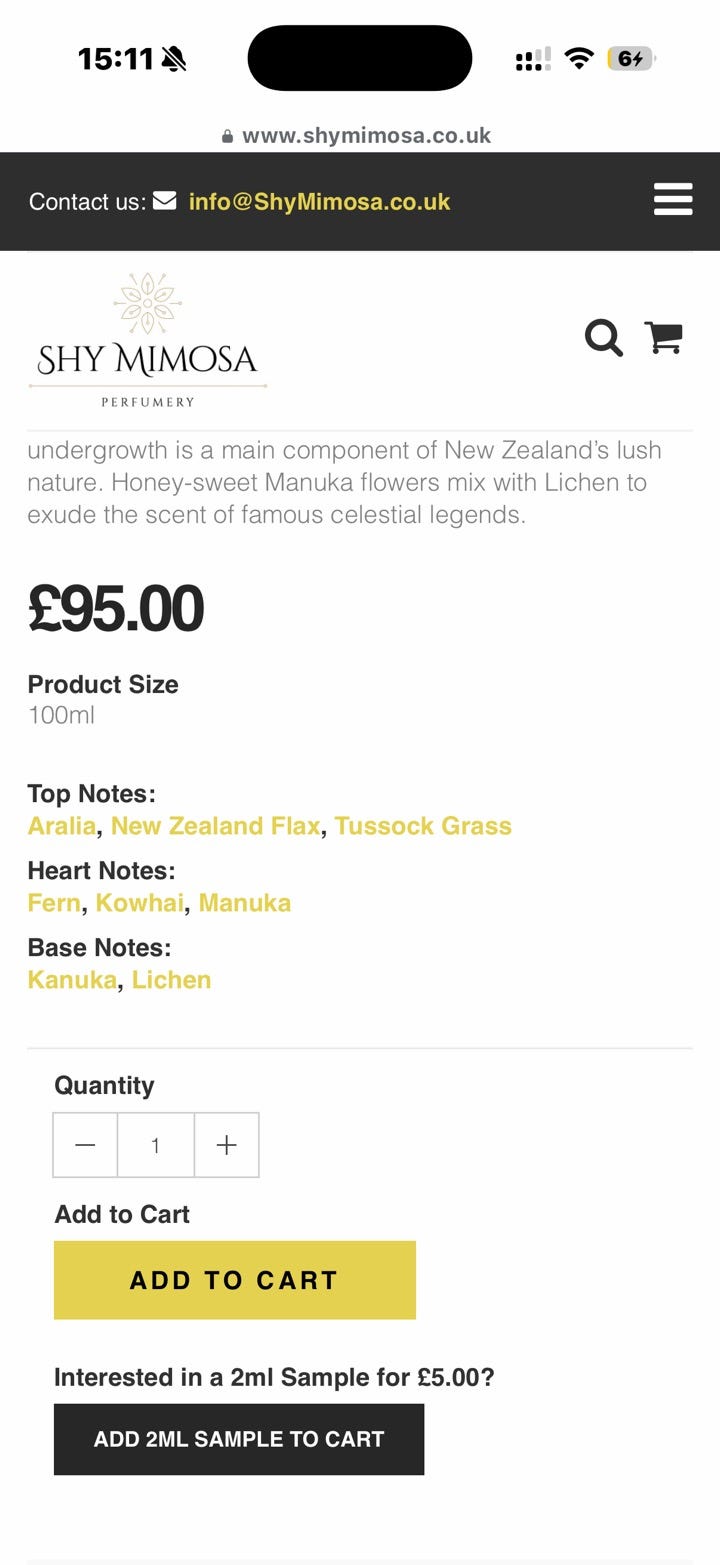Open the Aralia top note link
The width and height of the screenshot is (720, 1565).
(x=62, y=826)
